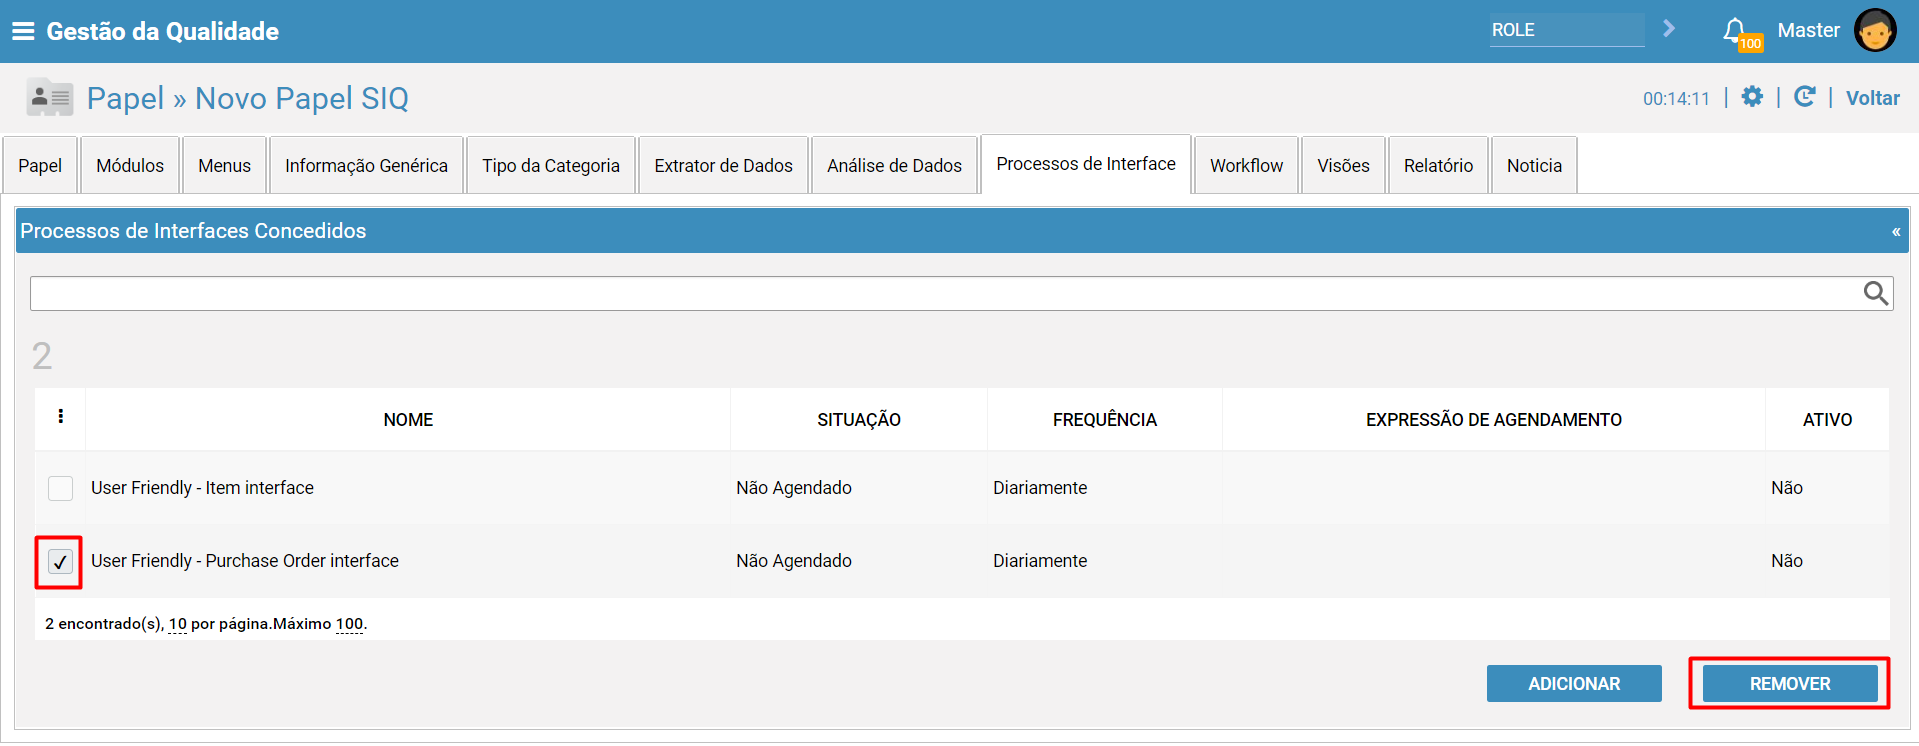The image size is (1919, 746).
Task: Click the Master user avatar
Action: 1875,30
